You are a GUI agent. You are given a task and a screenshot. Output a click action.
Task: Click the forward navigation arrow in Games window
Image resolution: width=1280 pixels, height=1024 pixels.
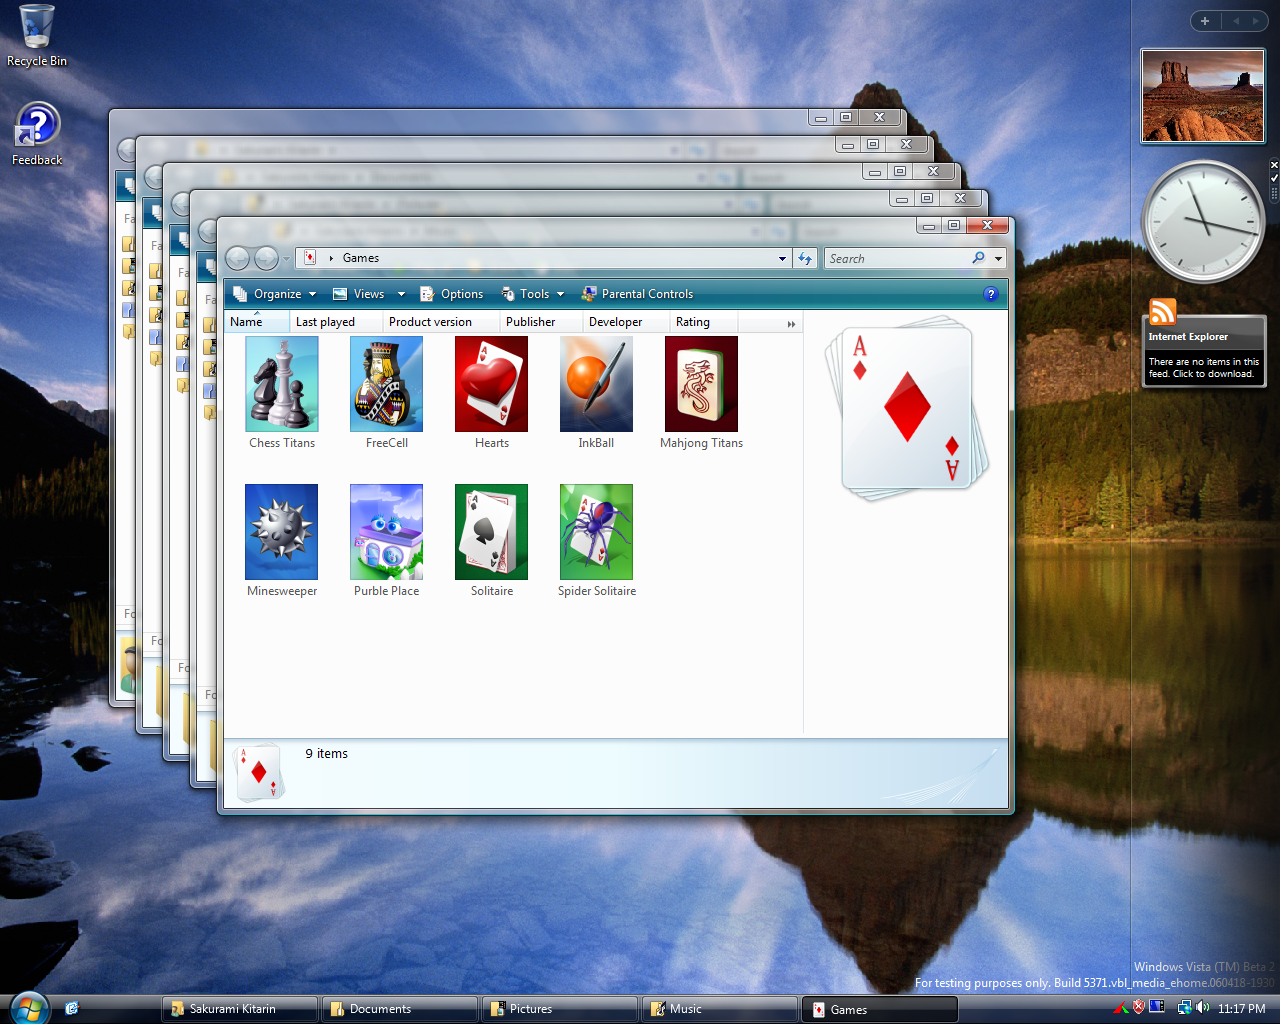(266, 258)
